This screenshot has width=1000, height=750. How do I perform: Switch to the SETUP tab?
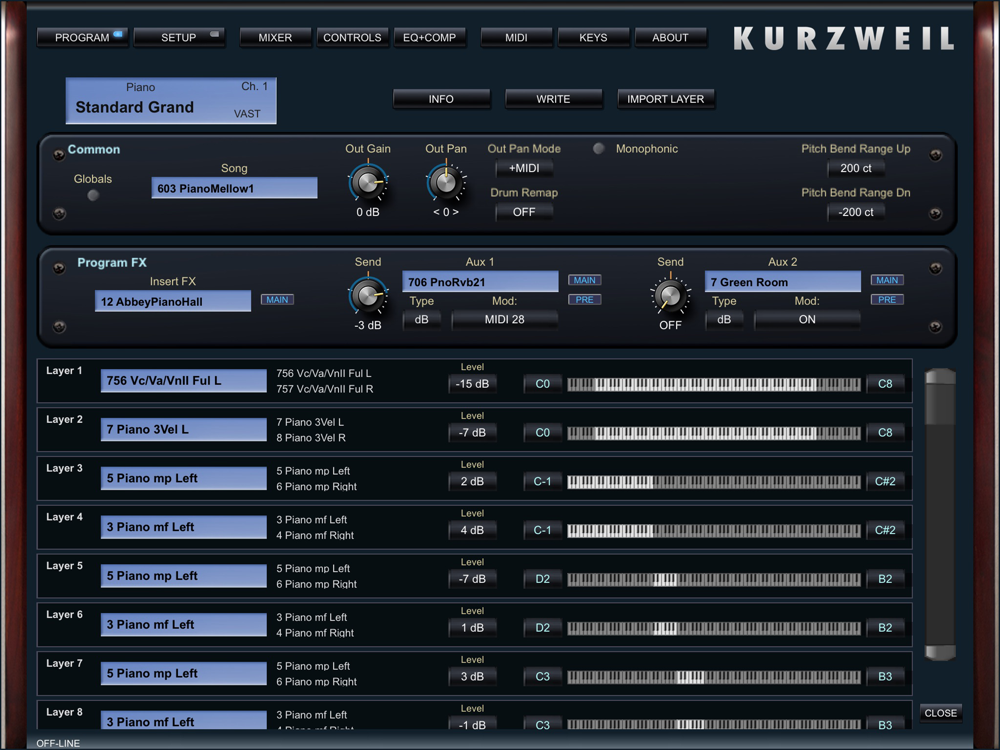click(179, 38)
